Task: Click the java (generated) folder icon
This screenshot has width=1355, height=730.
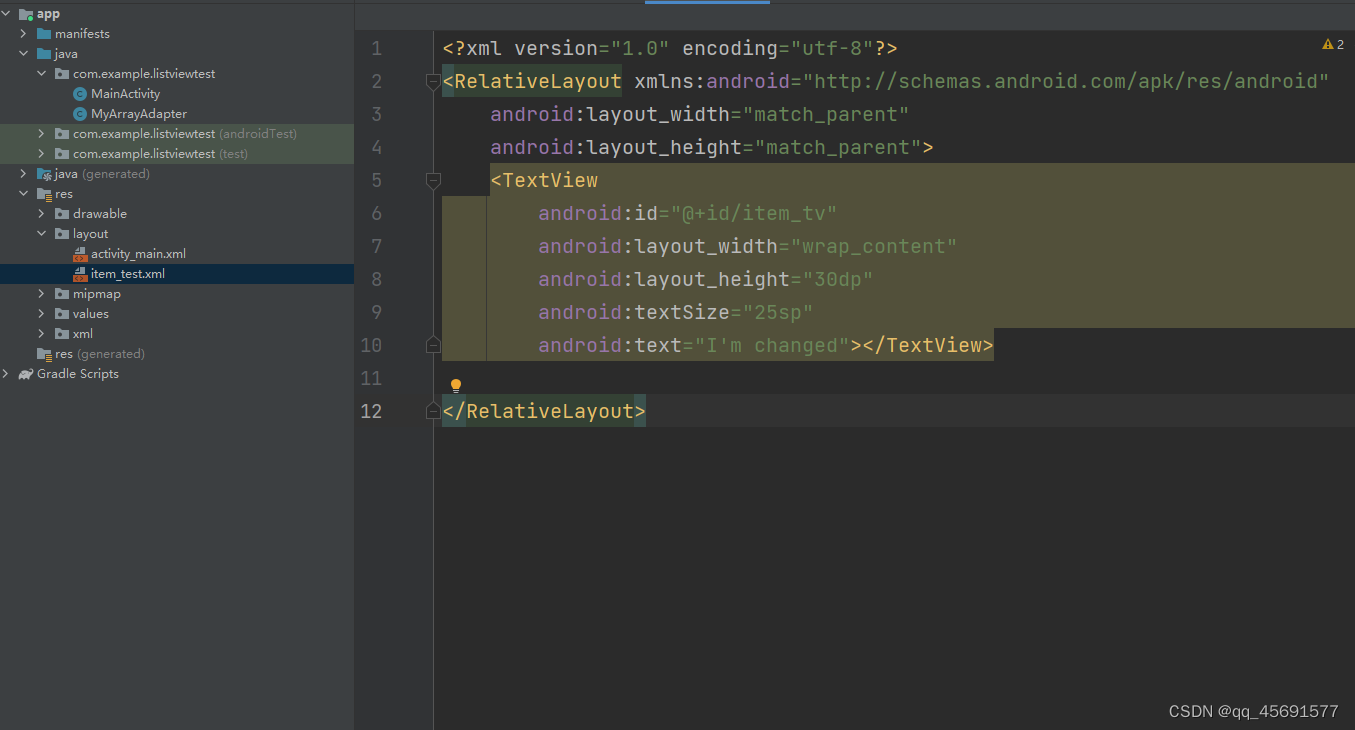Action: pyautogui.click(x=44, y=174)
